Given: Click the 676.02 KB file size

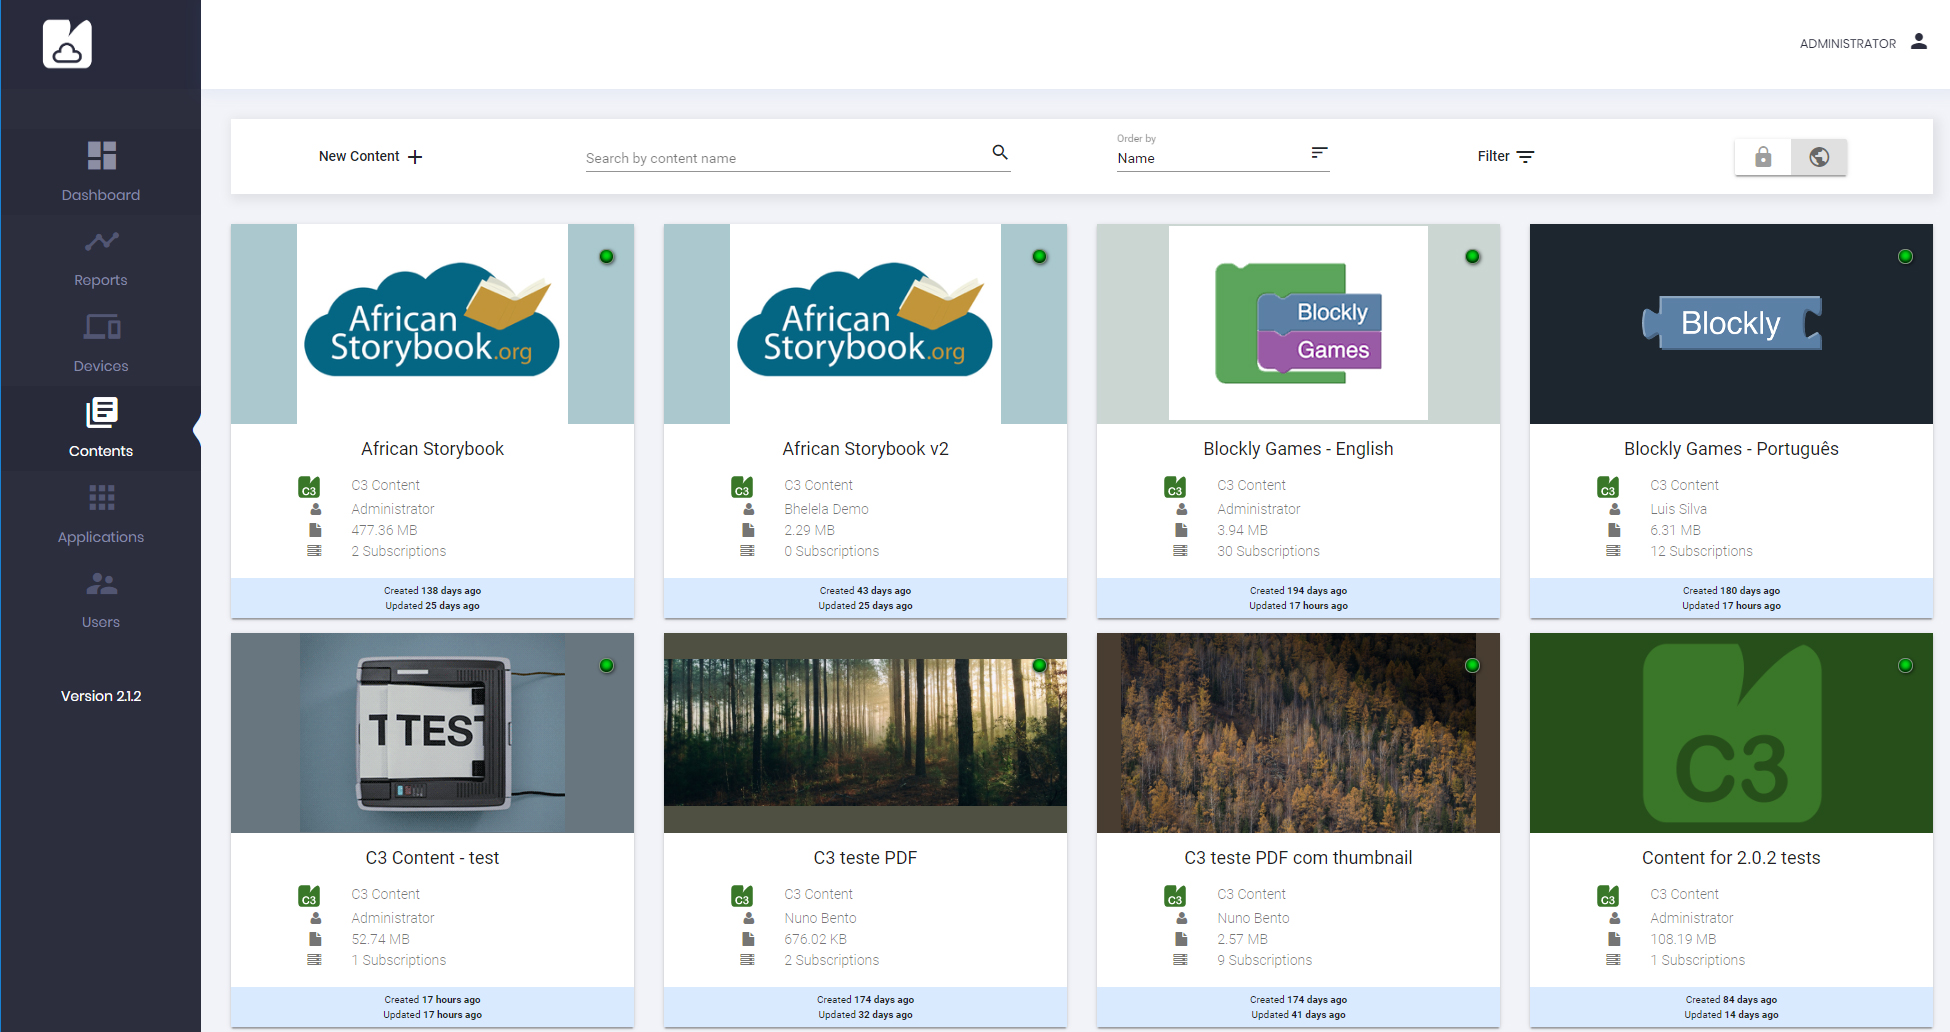Looking at the screenshot, I should click(x=815, y=939).
